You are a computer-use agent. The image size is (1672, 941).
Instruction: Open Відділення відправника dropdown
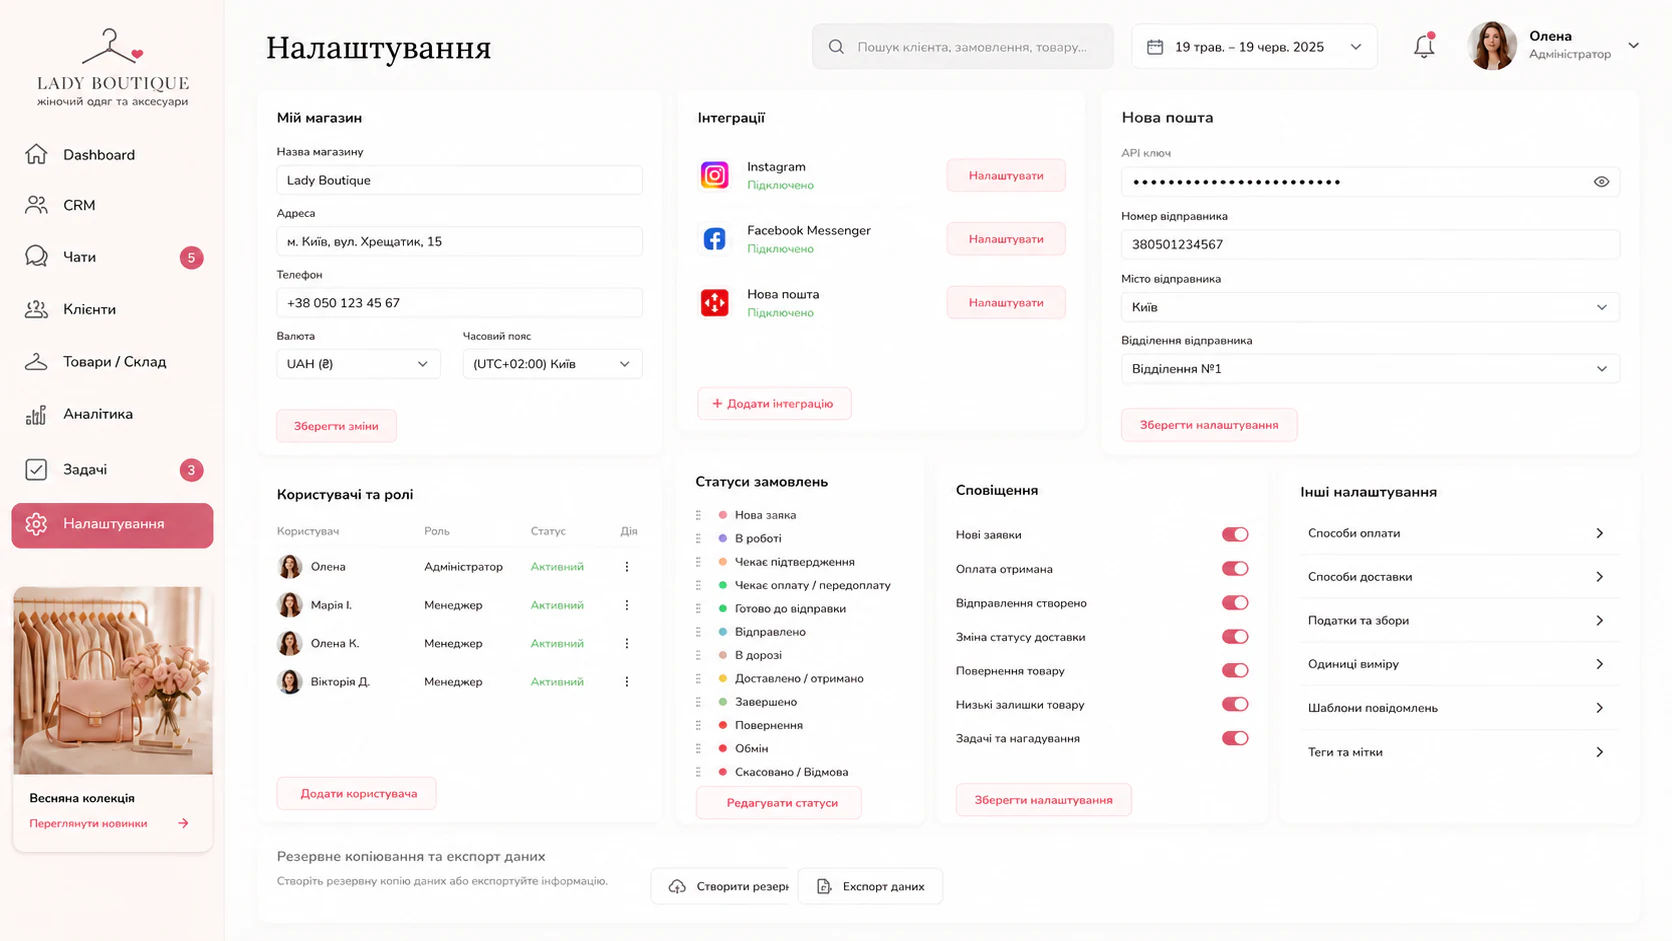pos(1370,369)
